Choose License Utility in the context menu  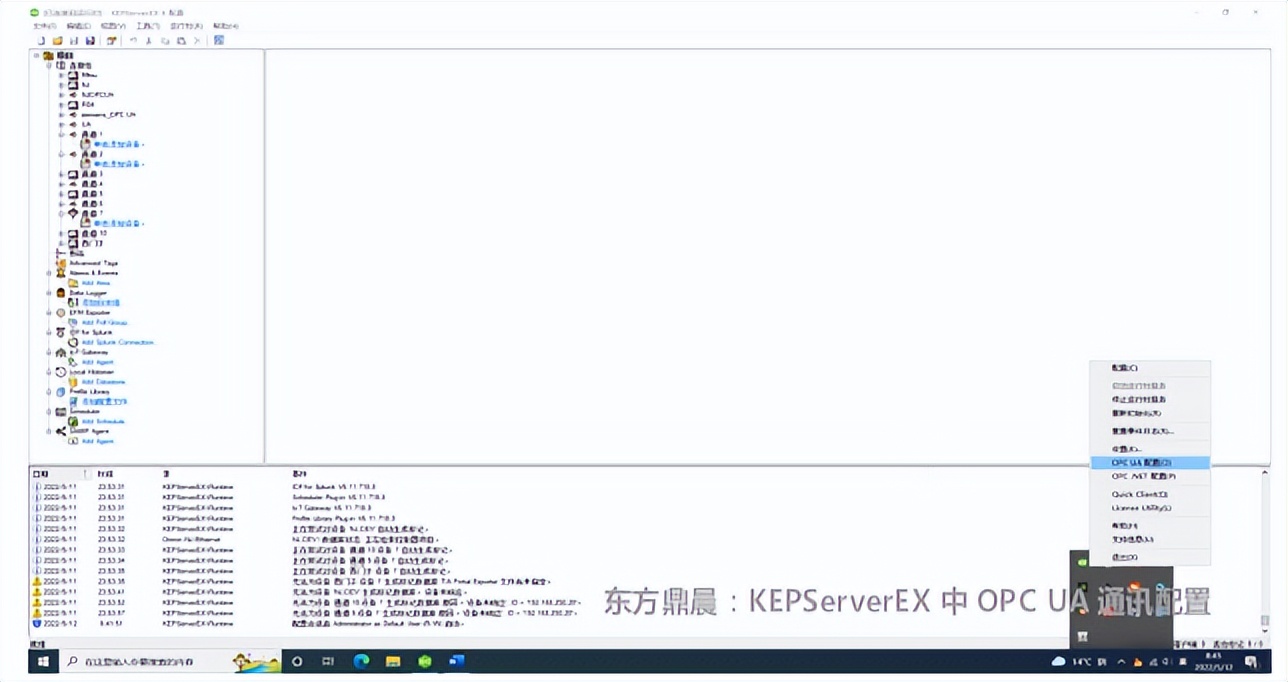click(1150, 508)
